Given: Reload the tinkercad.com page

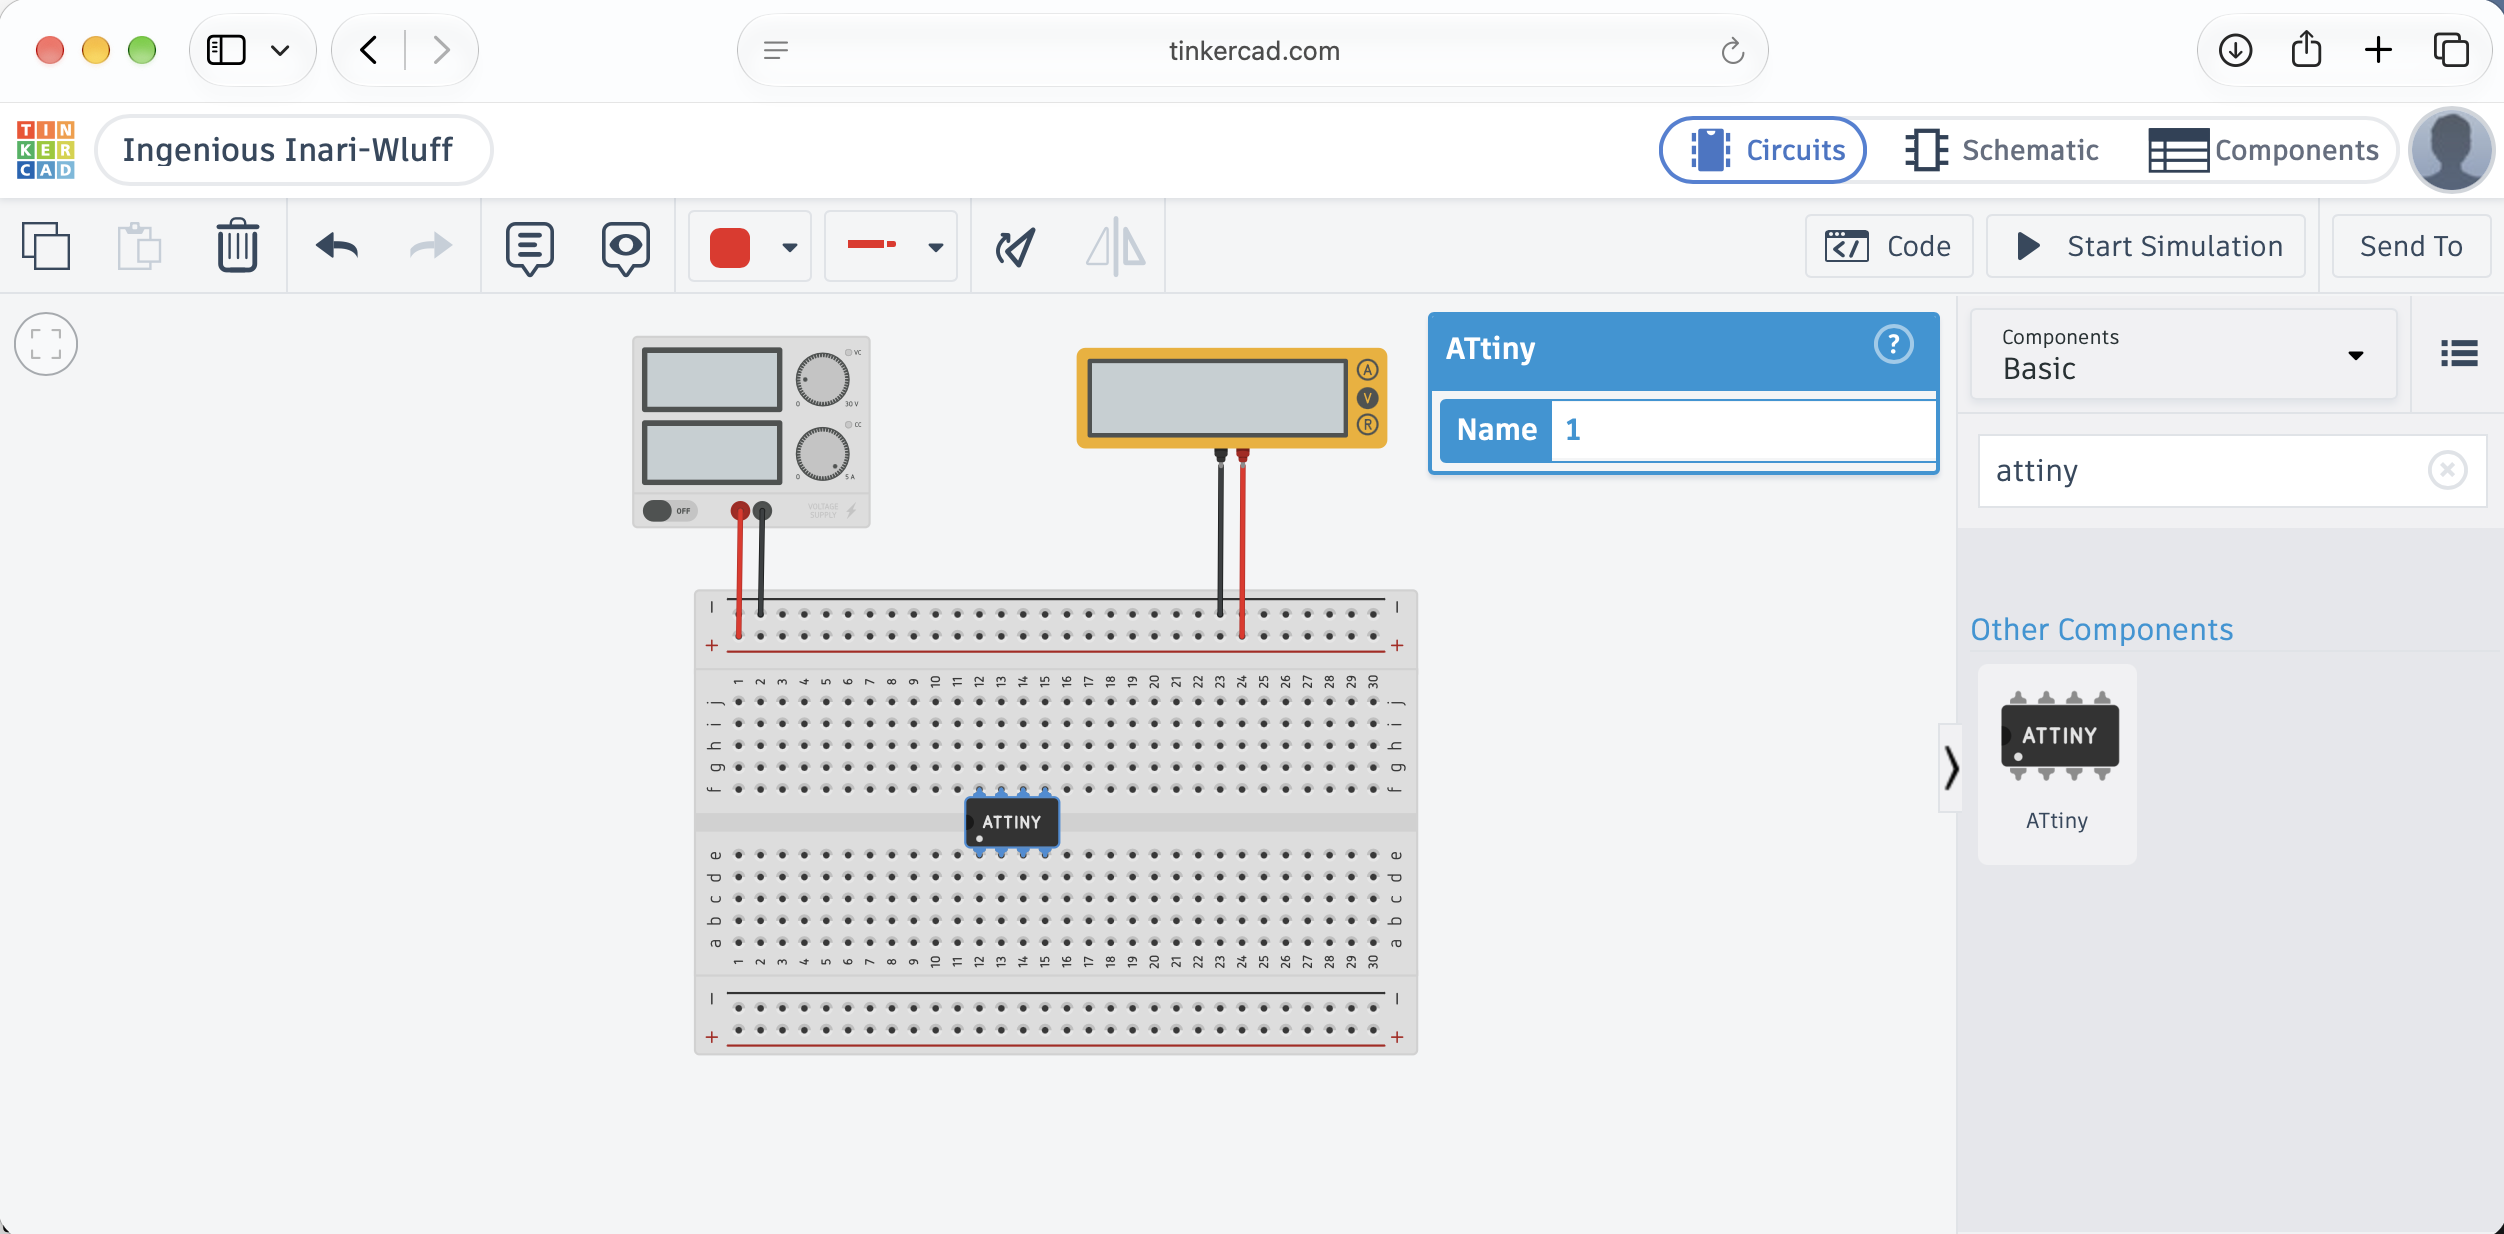Looking at the screenshot, I should point(1733,50).
